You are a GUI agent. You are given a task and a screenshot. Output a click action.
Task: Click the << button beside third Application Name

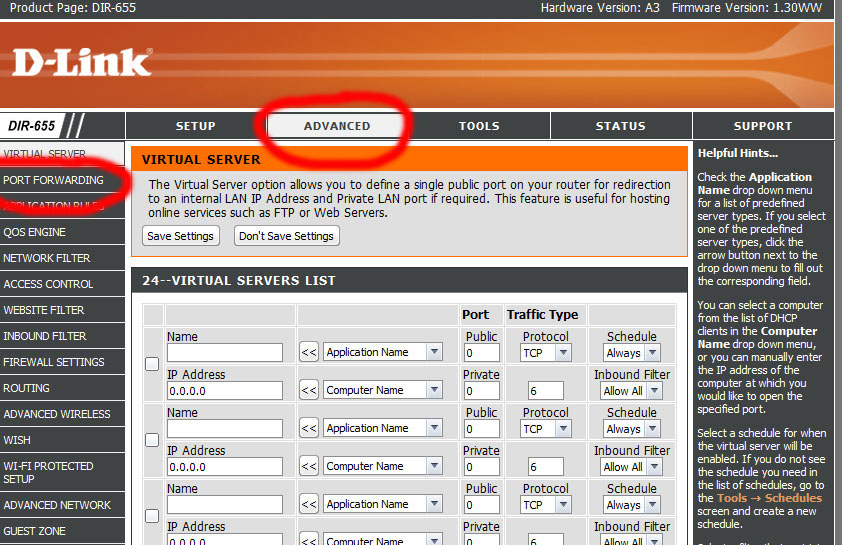coord(309,505)
